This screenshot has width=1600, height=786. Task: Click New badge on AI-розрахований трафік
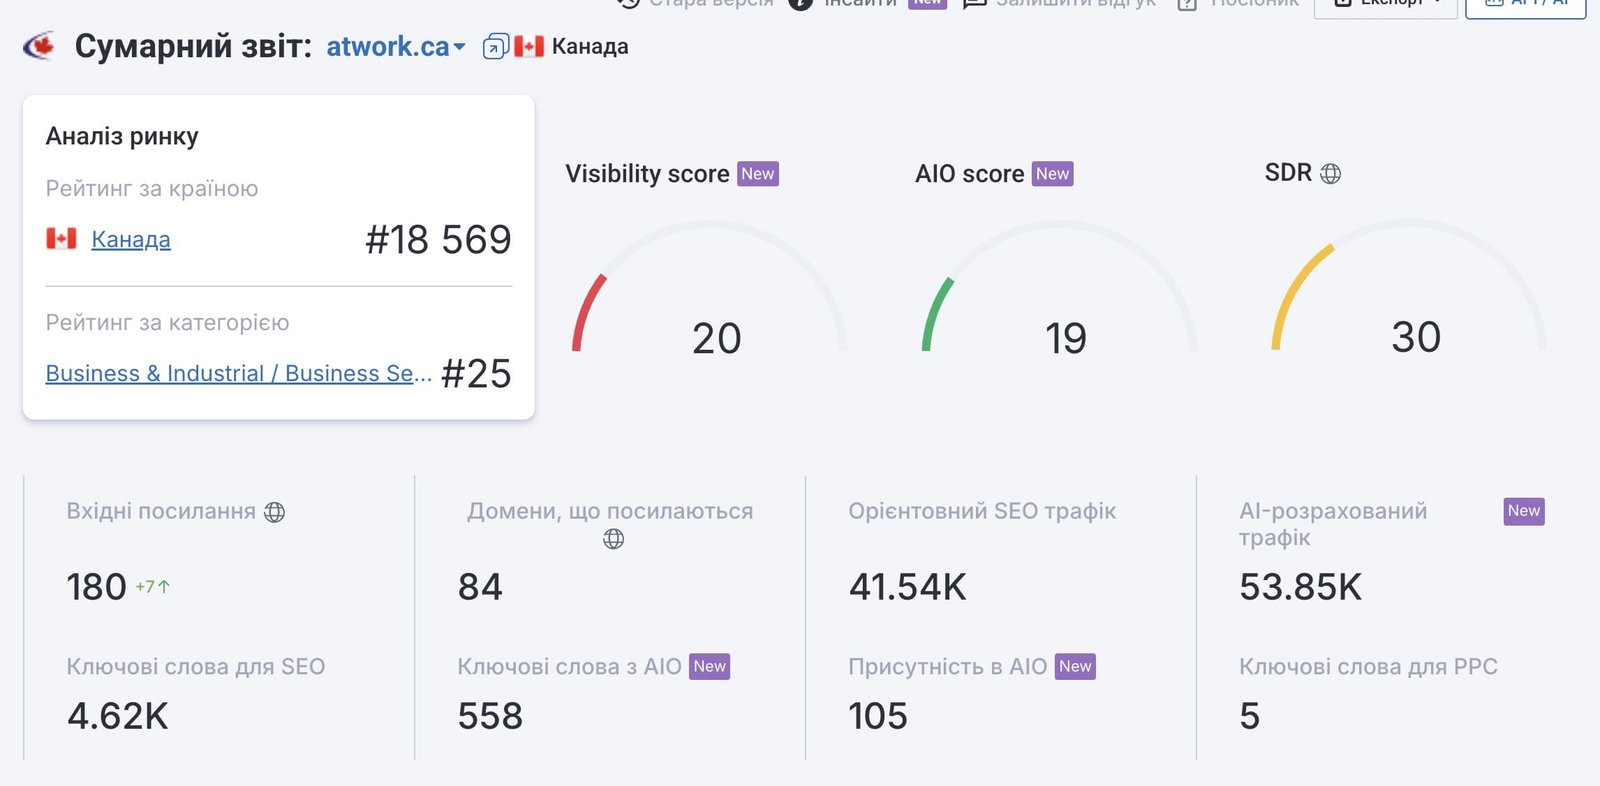[x=1524, y=511]
